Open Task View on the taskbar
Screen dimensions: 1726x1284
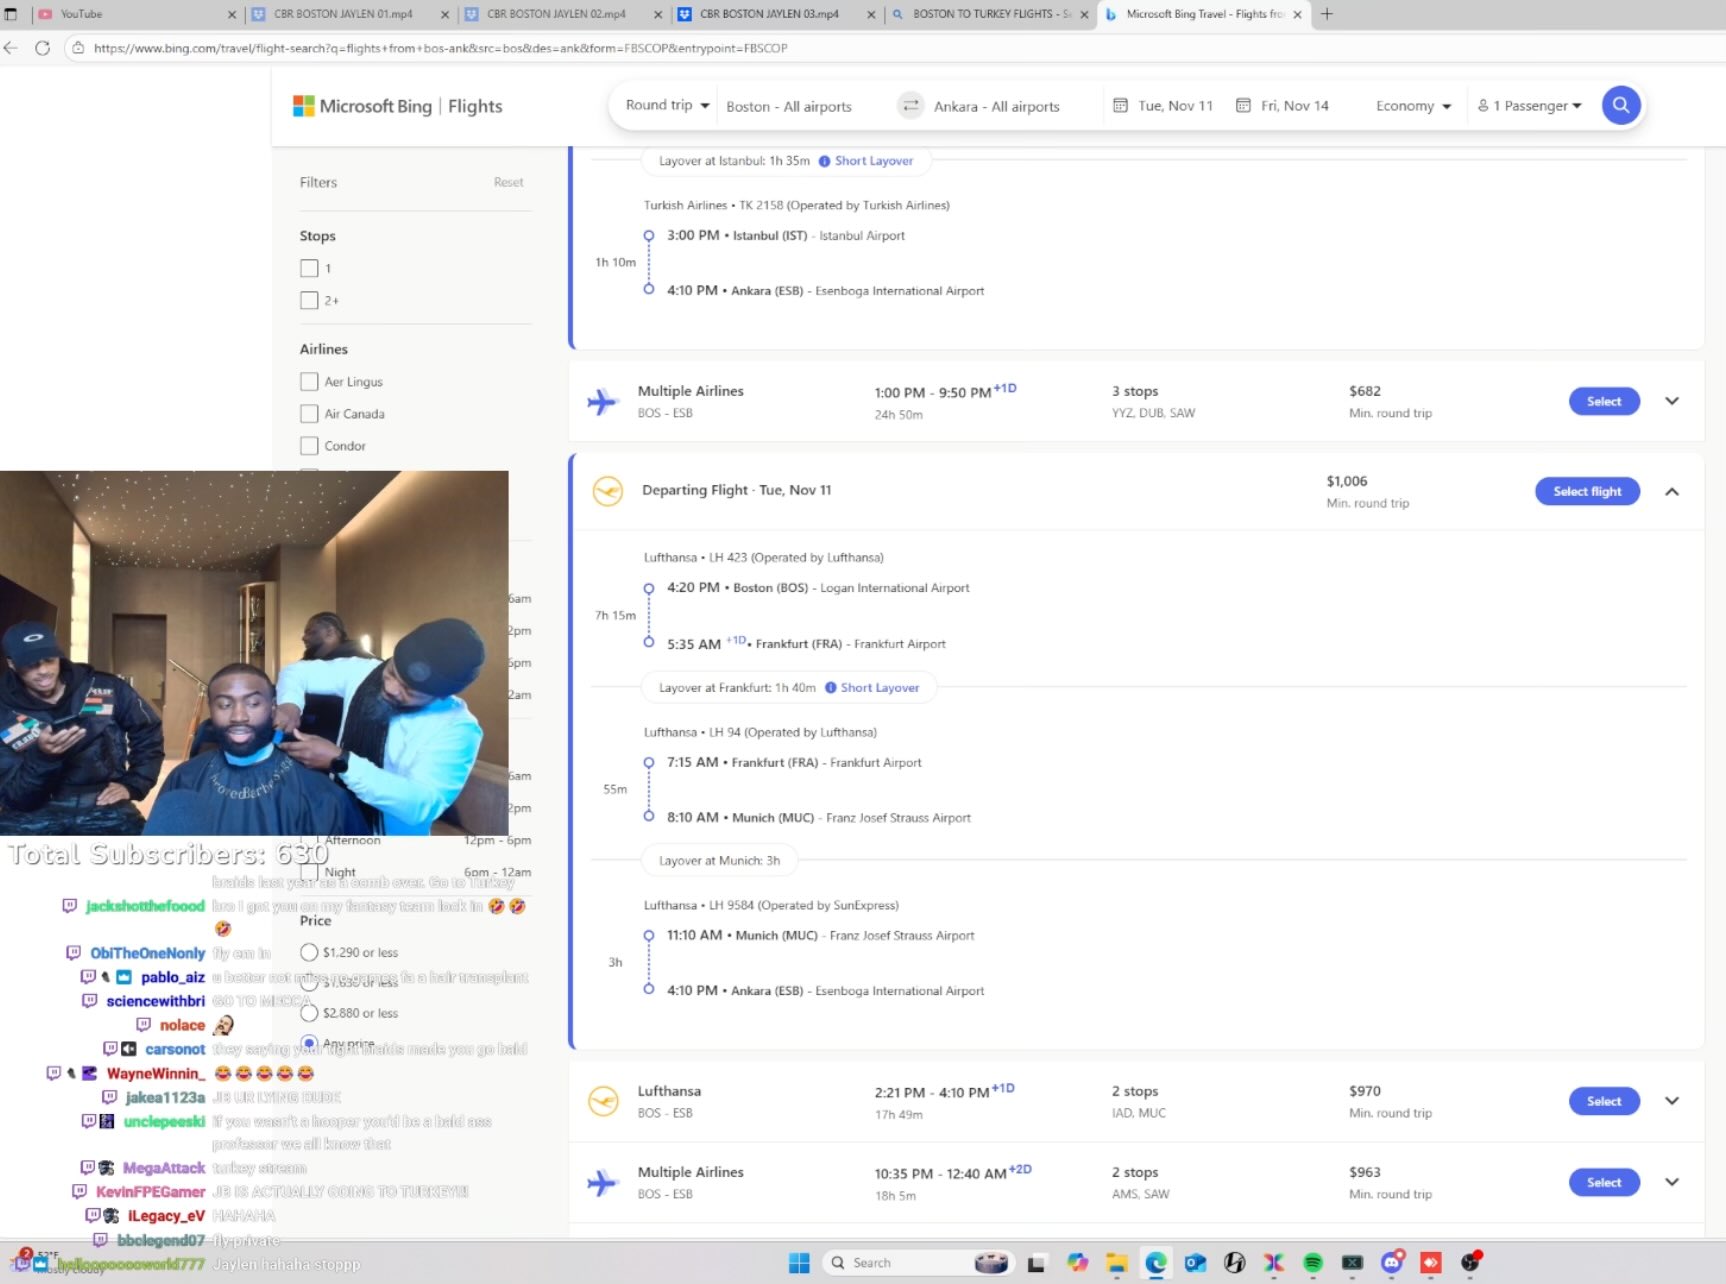coord(1037,1263)
